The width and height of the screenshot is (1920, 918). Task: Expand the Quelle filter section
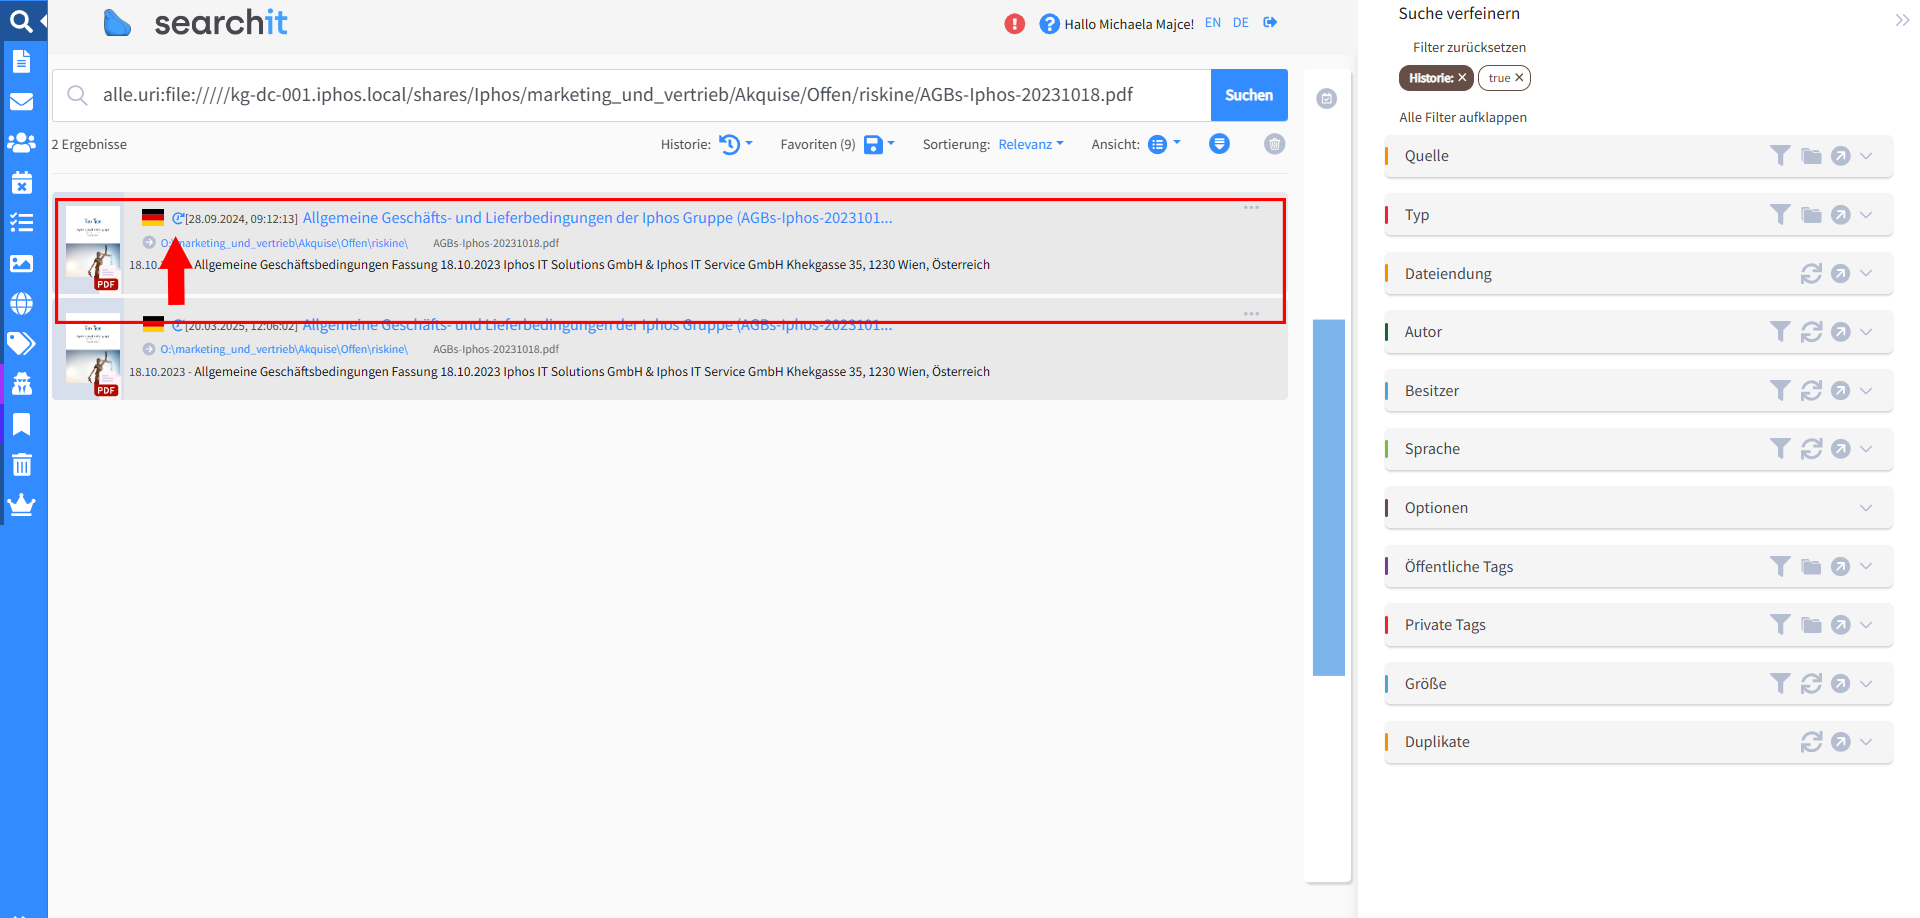(x=1866, y=156)
